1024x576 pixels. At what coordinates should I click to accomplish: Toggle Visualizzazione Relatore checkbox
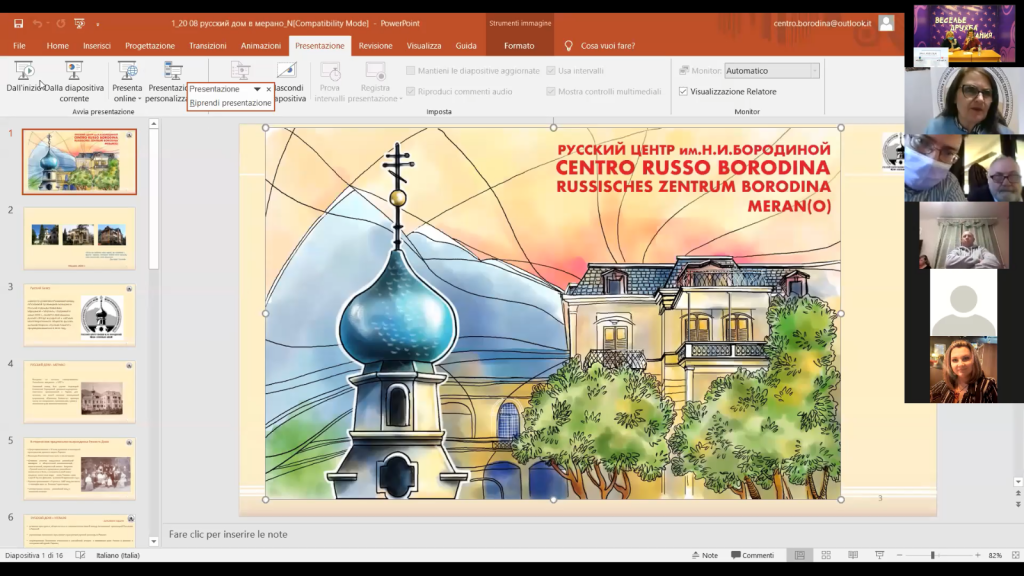tap(683, 91)
